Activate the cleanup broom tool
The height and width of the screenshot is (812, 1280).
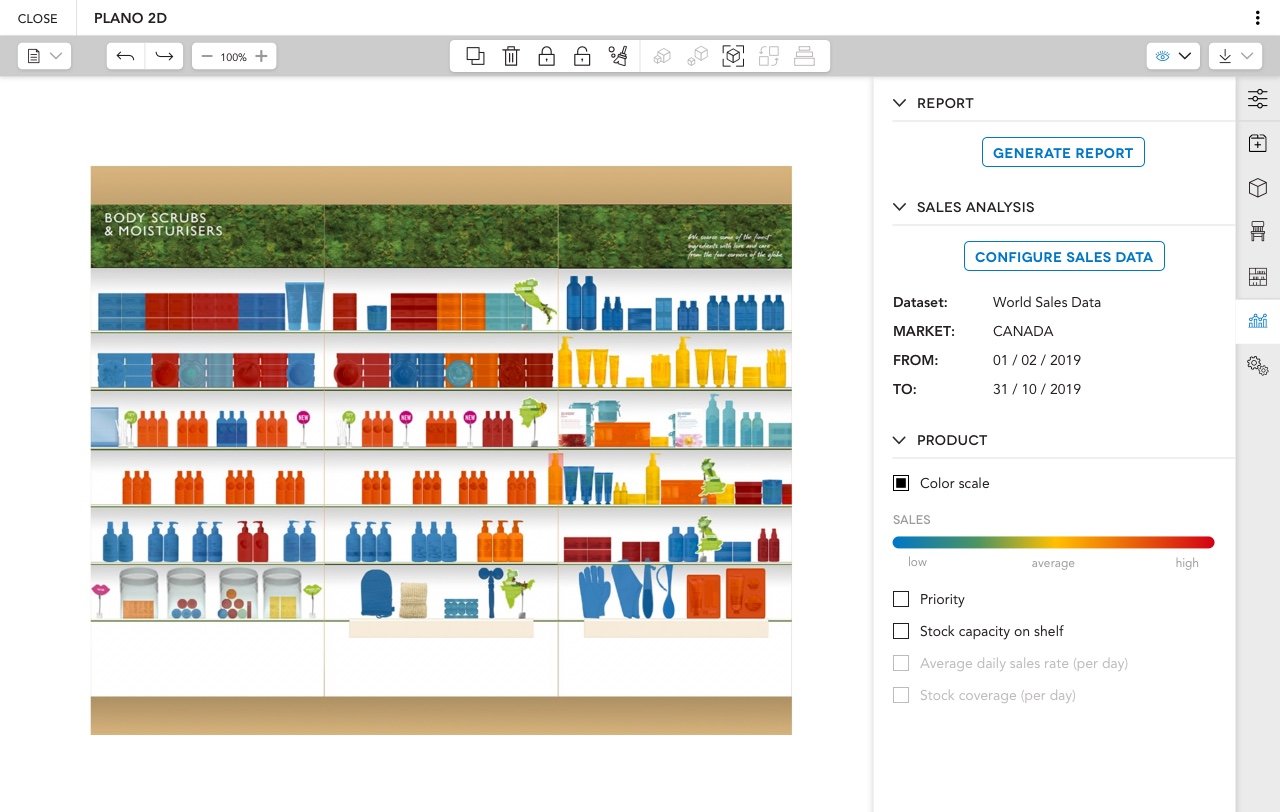[x=618, y=56]
